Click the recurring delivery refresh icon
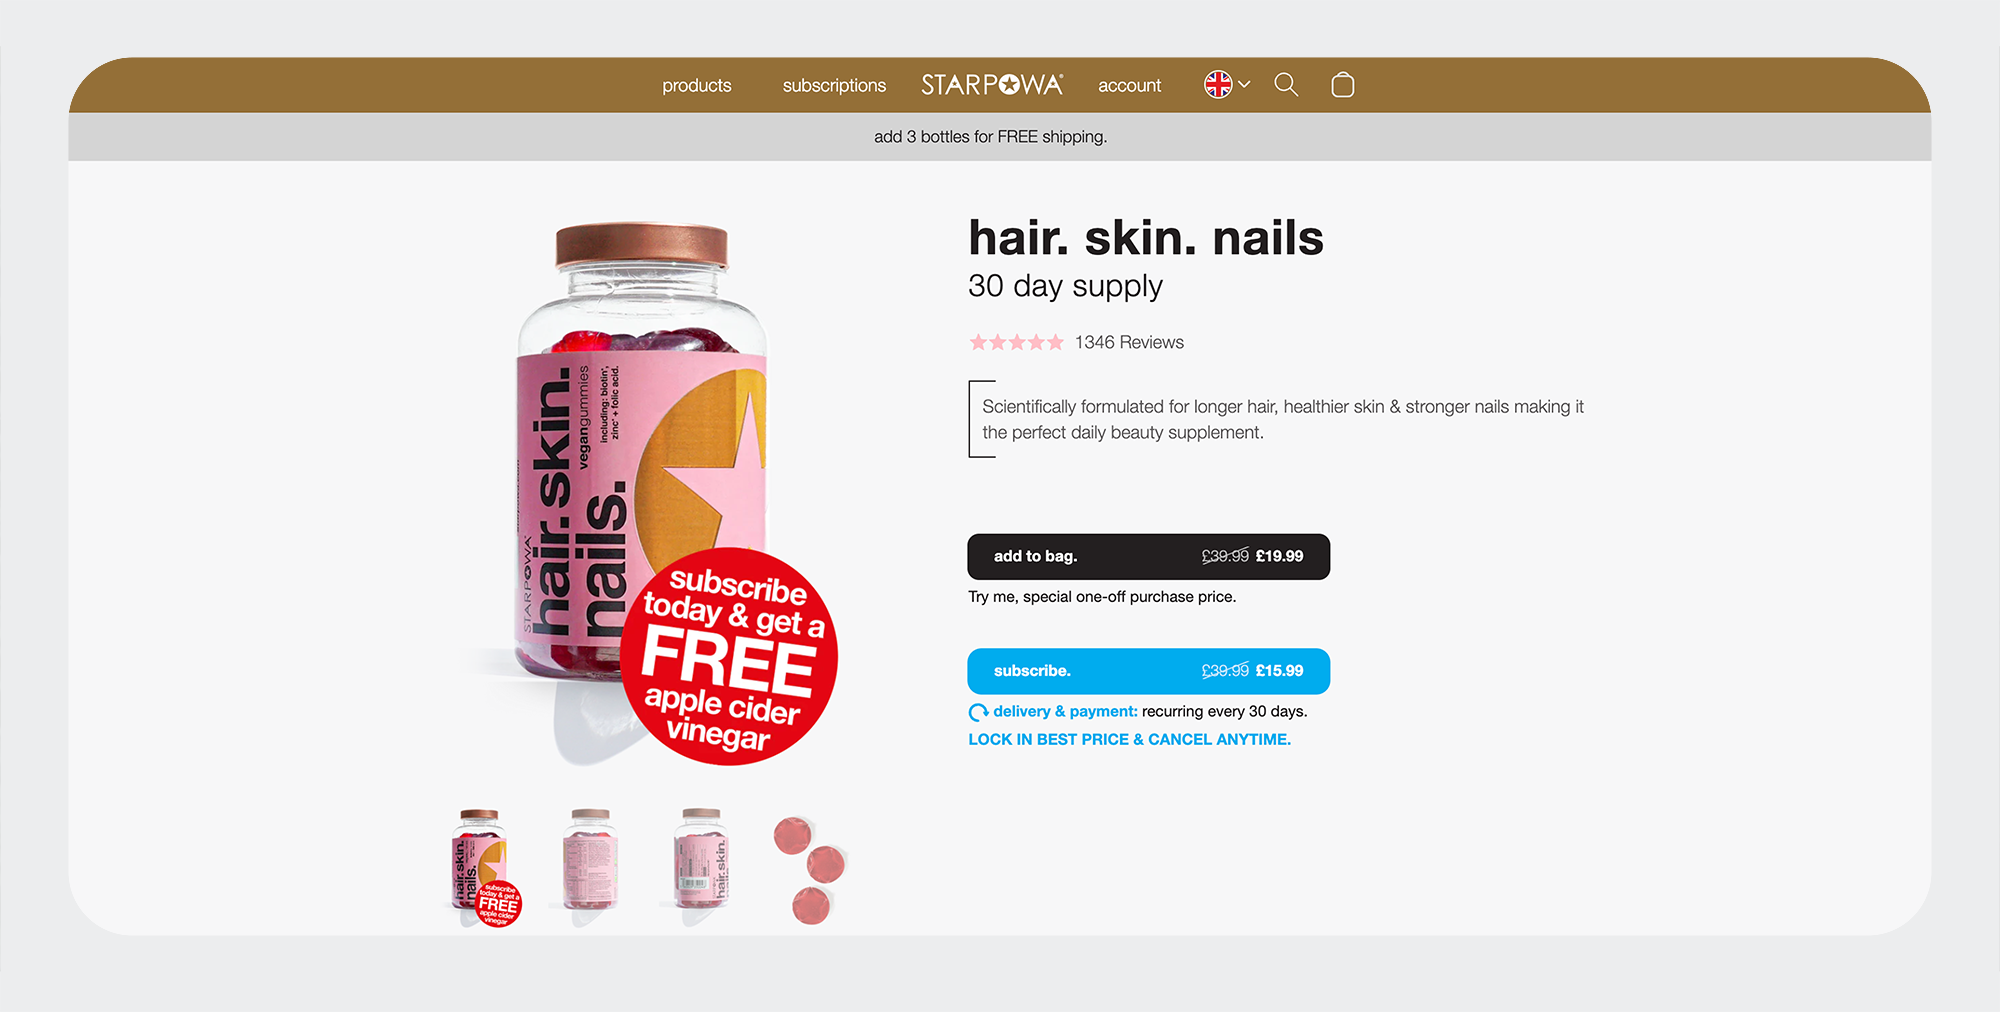 978,712
